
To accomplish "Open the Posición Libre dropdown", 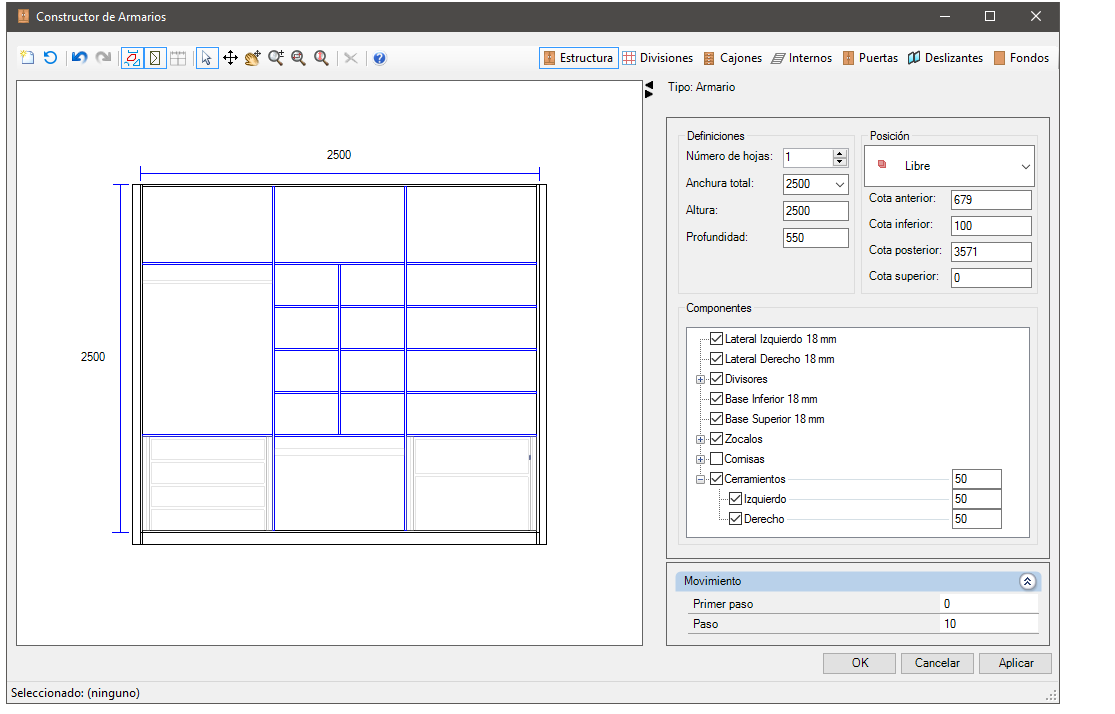I will (949, 166).
